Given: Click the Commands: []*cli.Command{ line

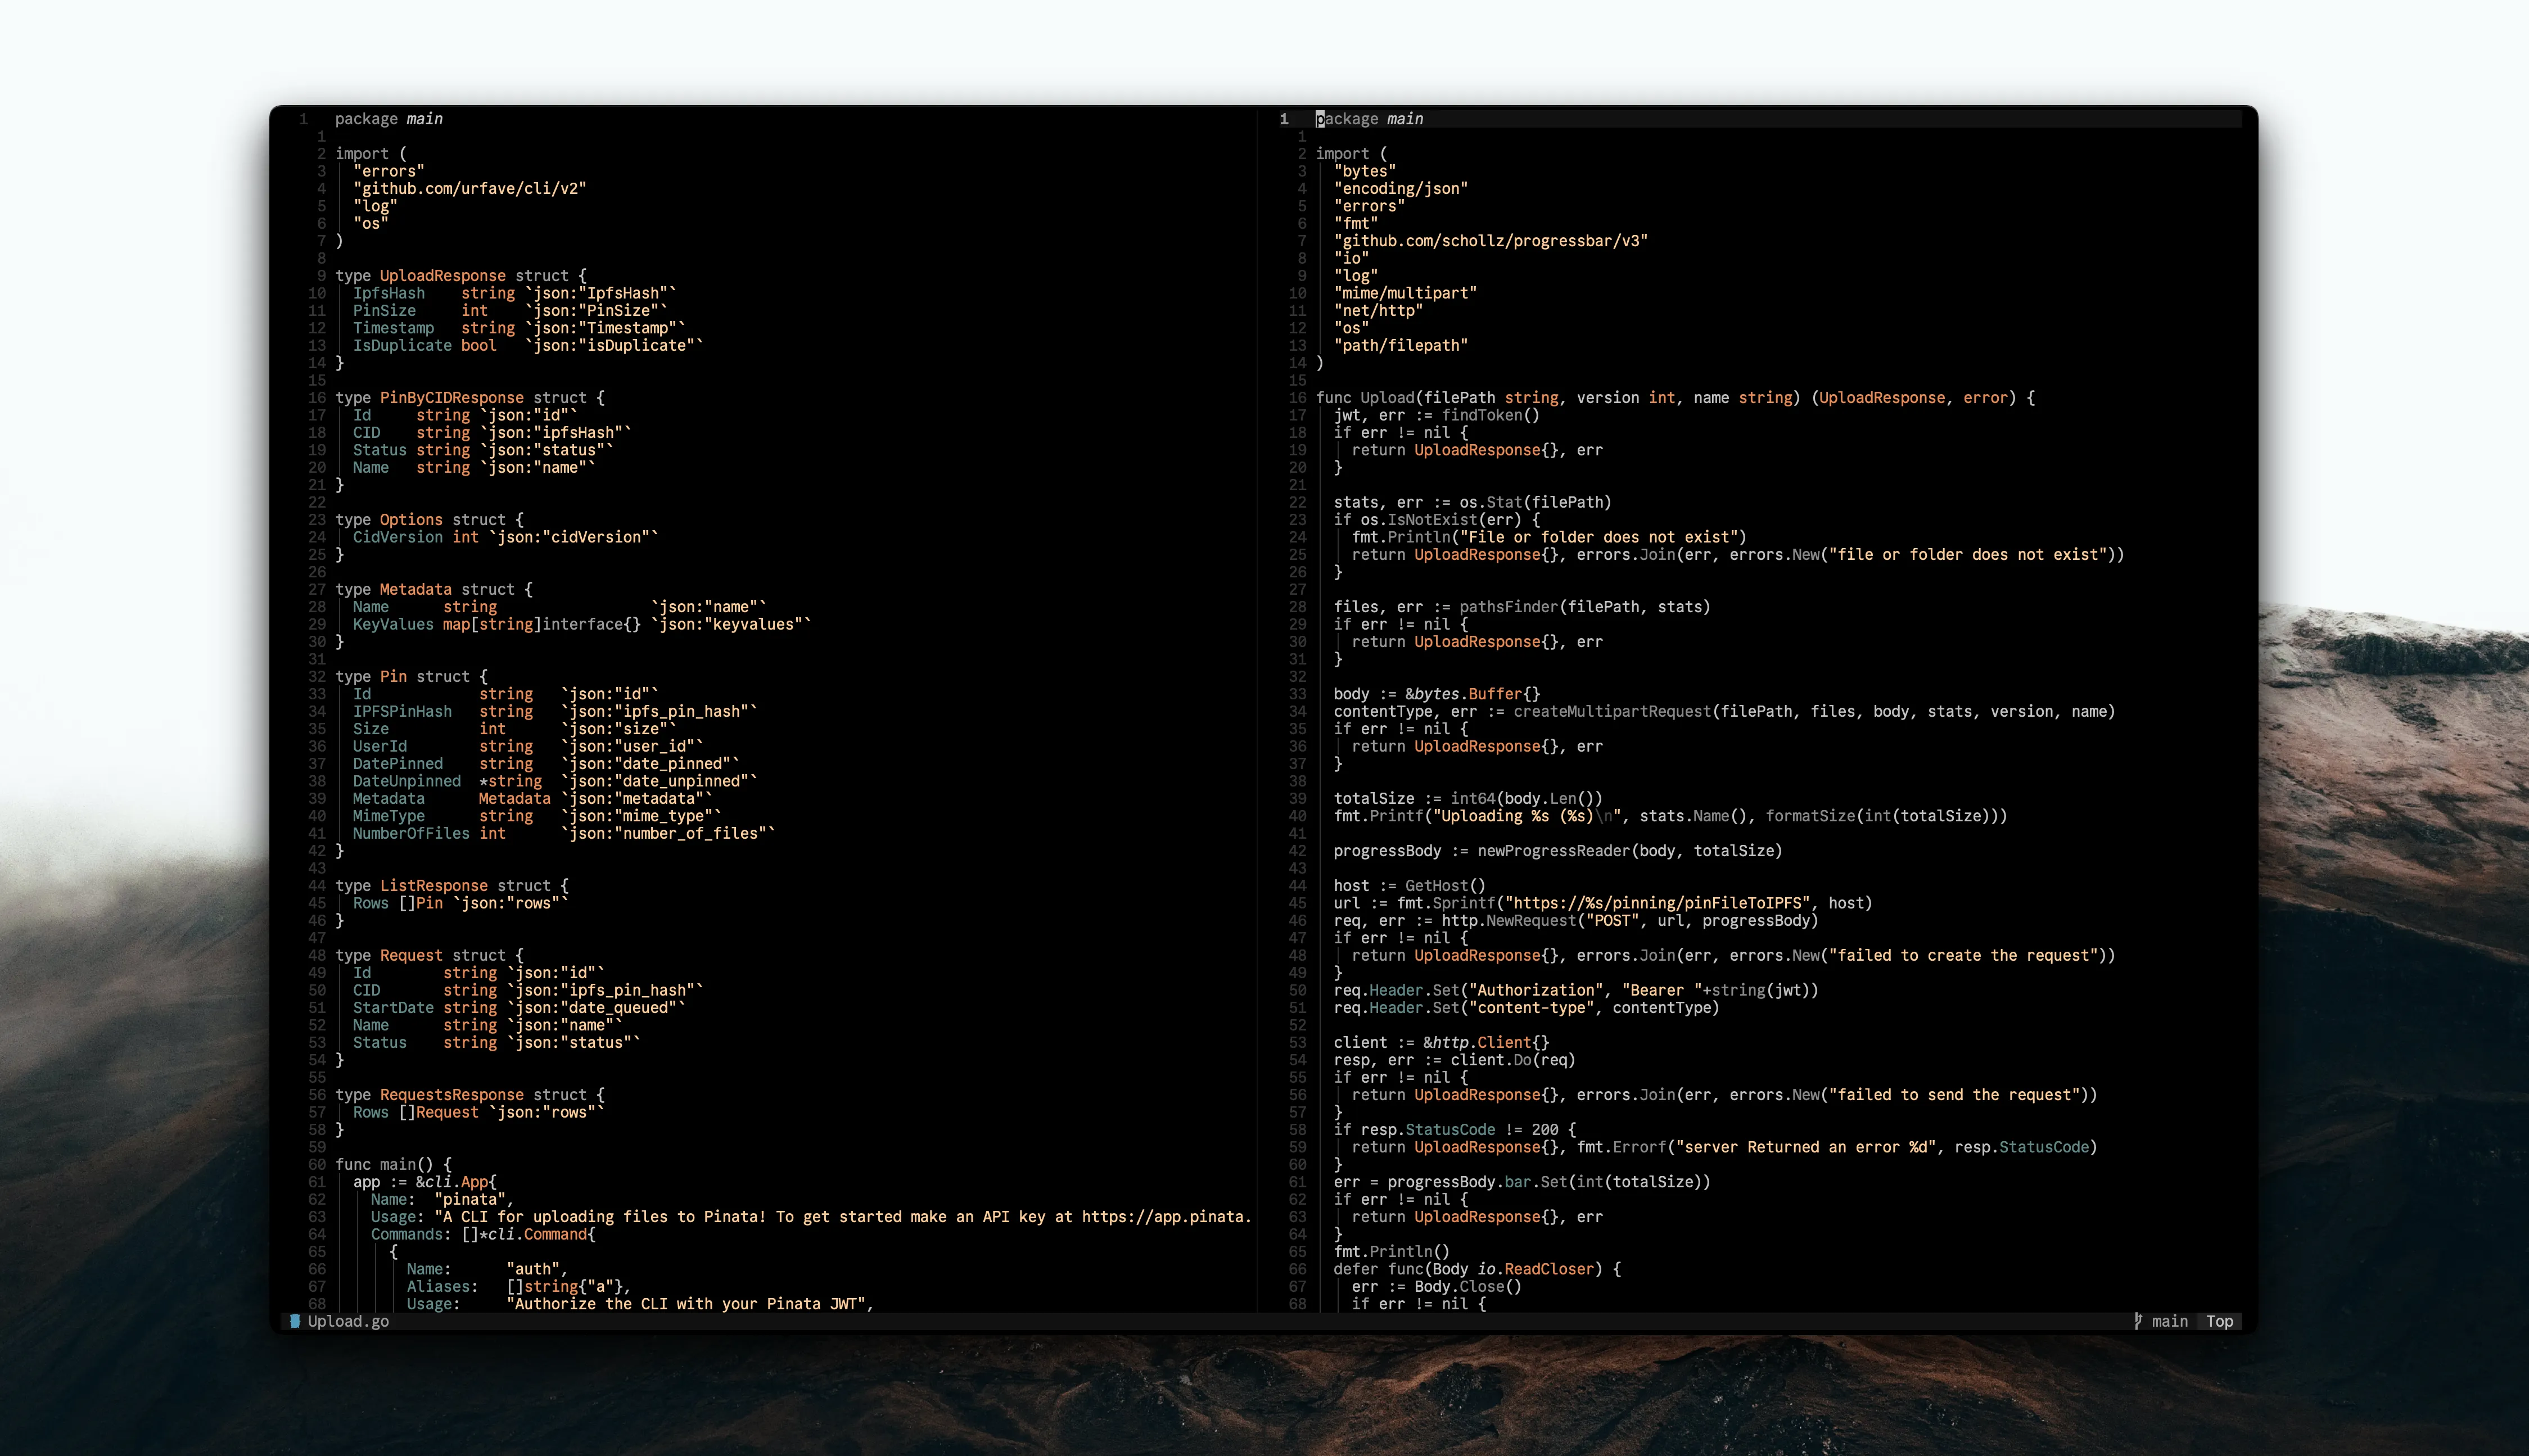Looking at the screenshot, I should tap(483, 1234).
